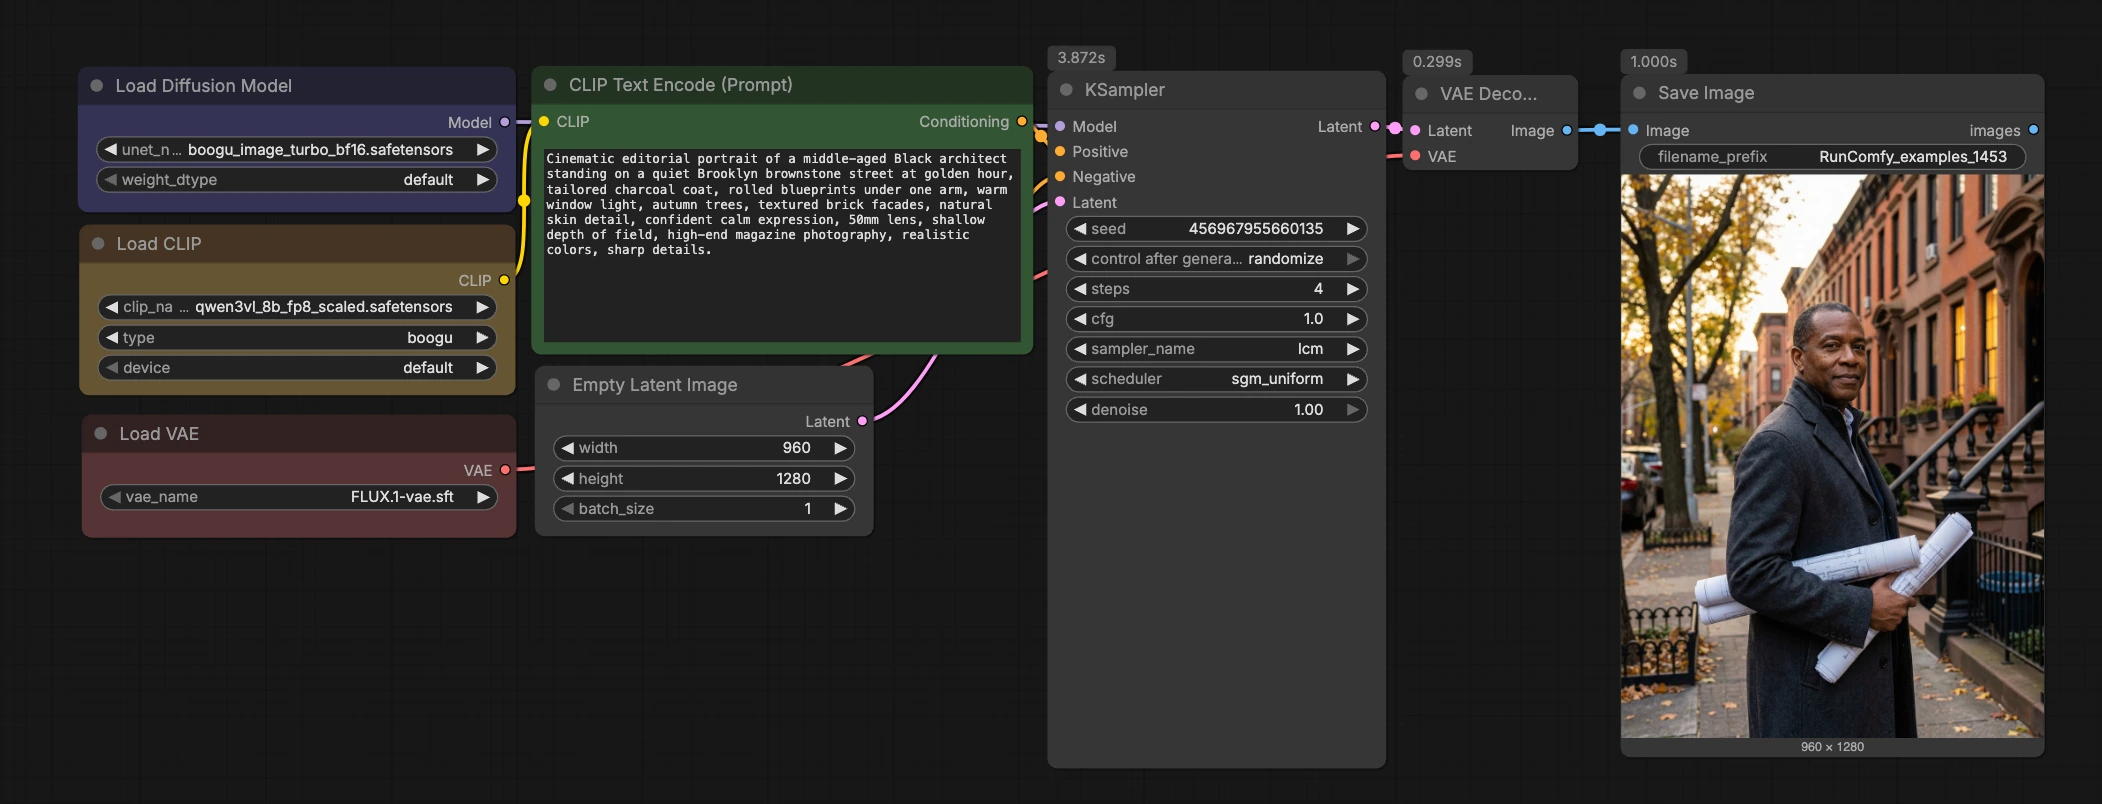This screenshot has height=804, width=2102.
Task: Click next arrow on sampler_name field
Action: (x=1352, y=349)
